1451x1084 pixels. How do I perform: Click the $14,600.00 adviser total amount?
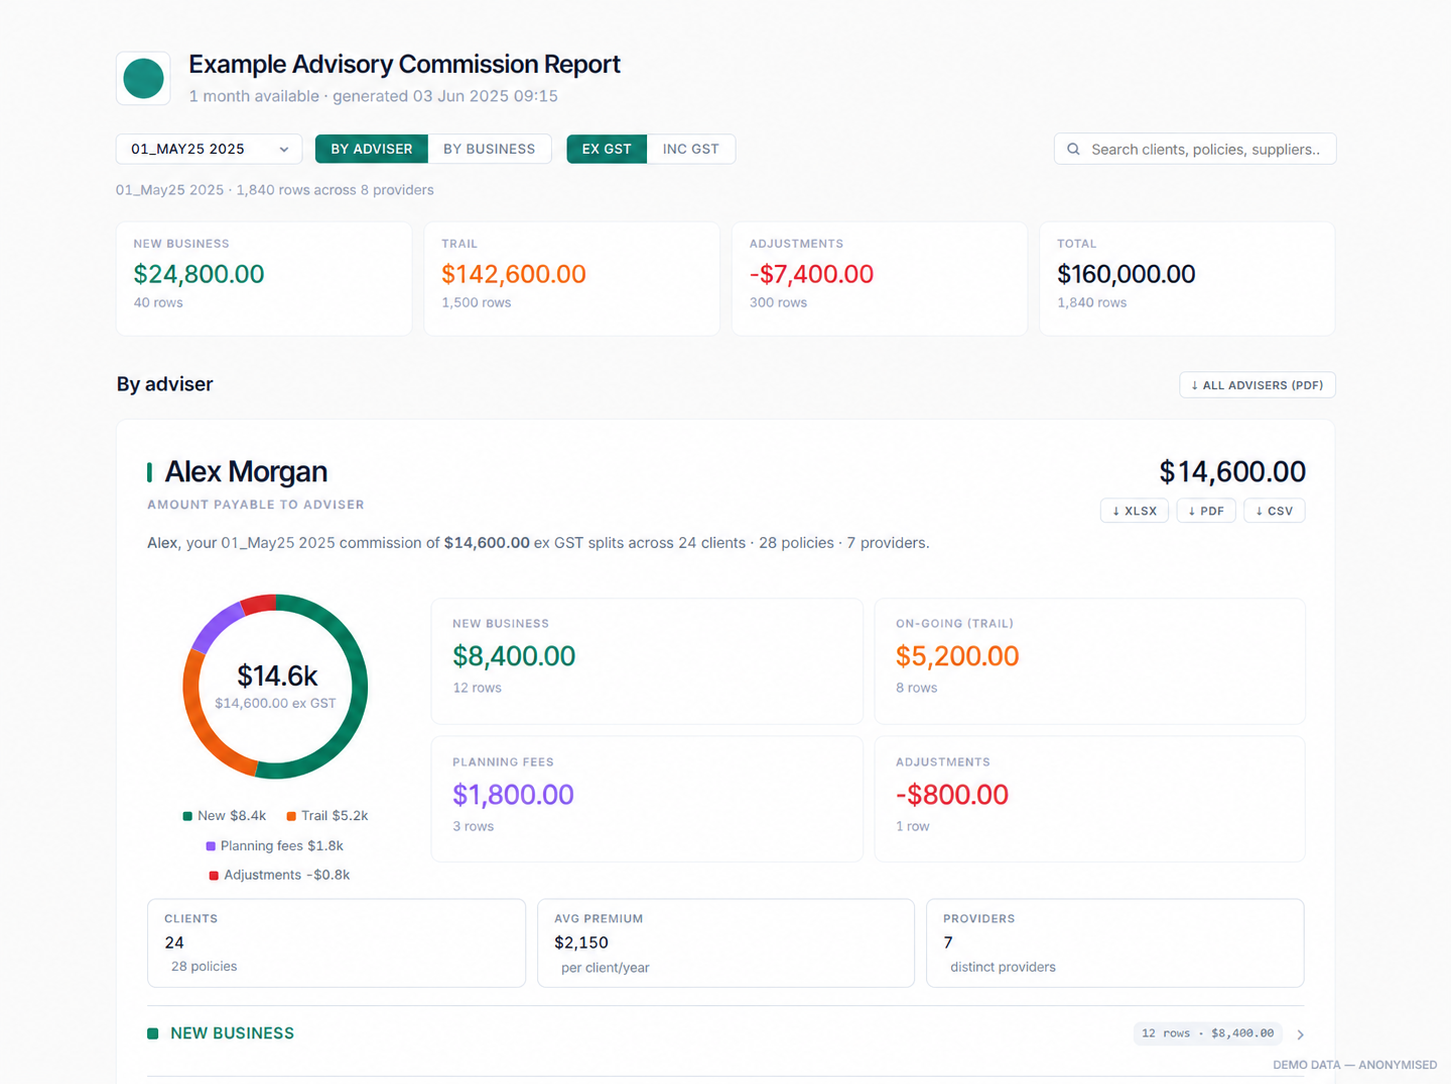point(1232,471)
